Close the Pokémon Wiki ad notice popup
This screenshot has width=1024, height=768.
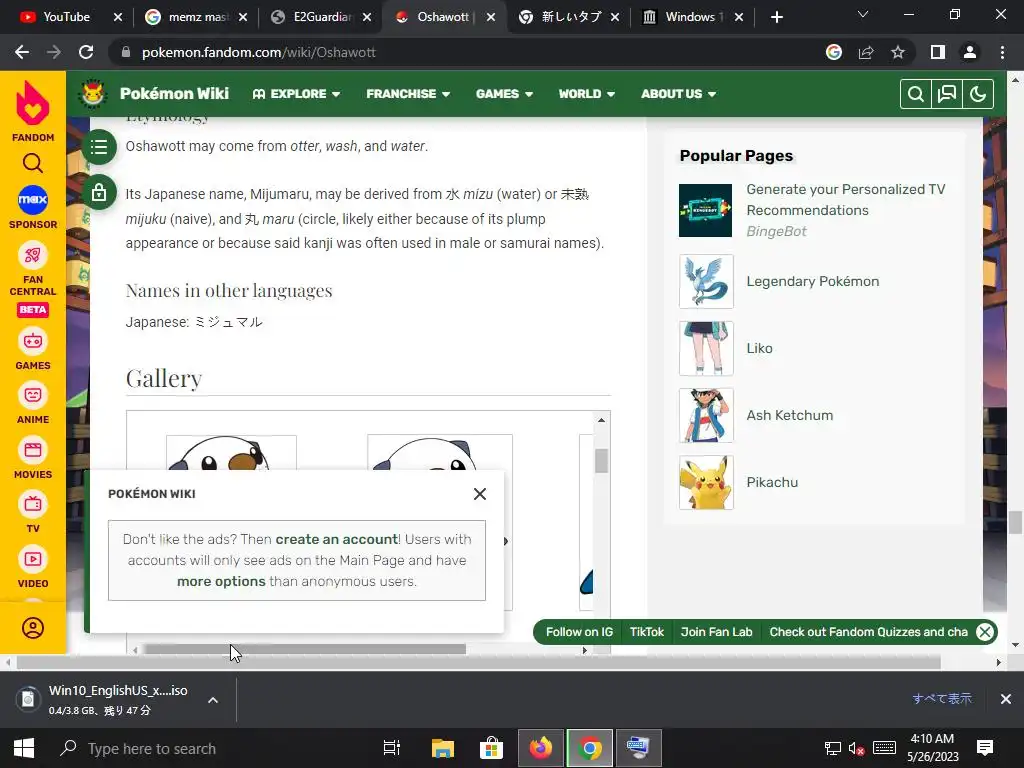tap(479, 494)
